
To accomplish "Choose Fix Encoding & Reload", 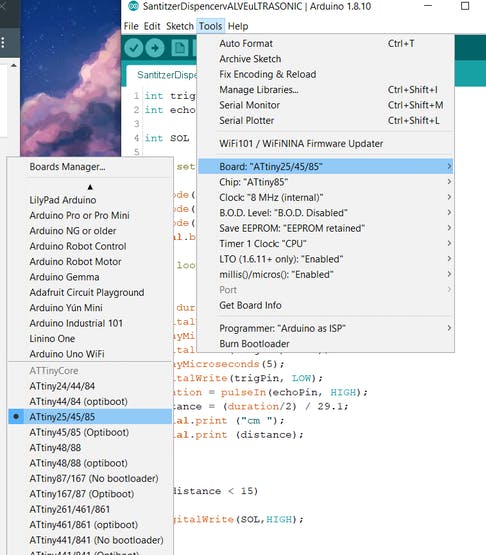I will click(325, 74).
